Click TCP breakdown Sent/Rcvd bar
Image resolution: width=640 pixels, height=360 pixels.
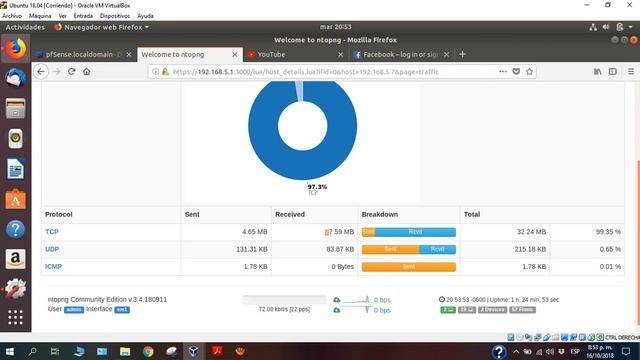[409, 232]
